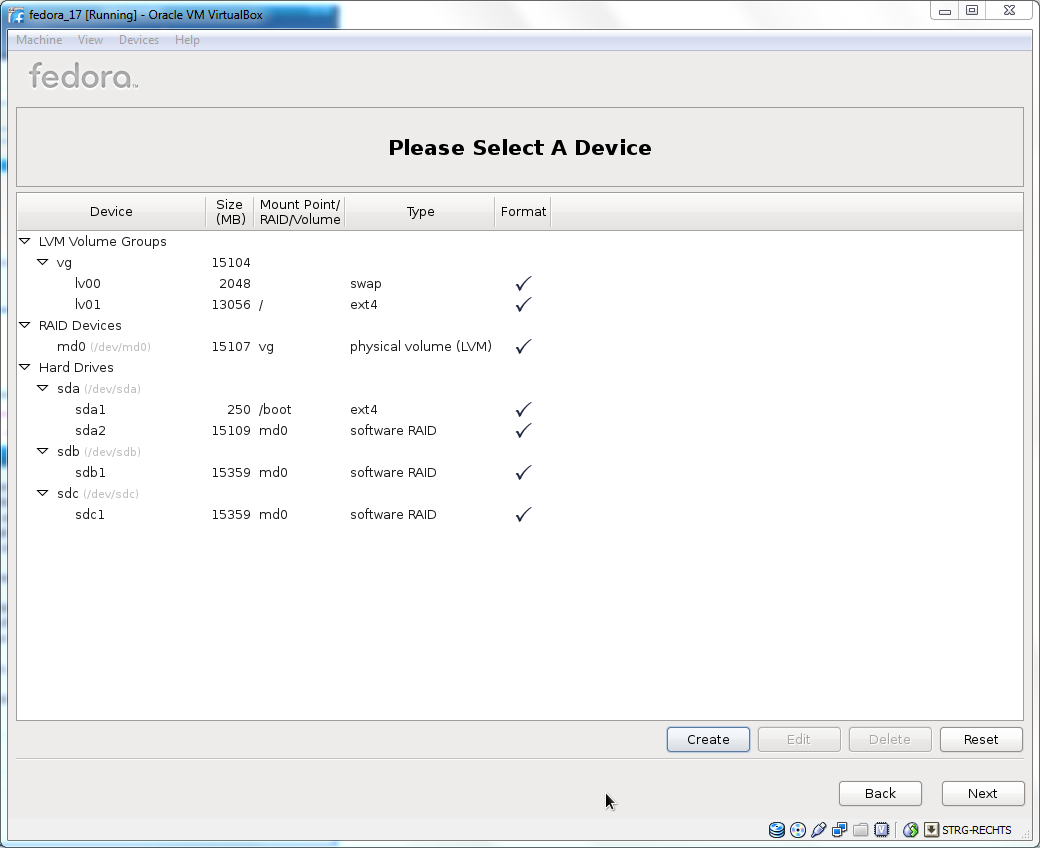Select the lv01 logical volume row

[520, 304]
